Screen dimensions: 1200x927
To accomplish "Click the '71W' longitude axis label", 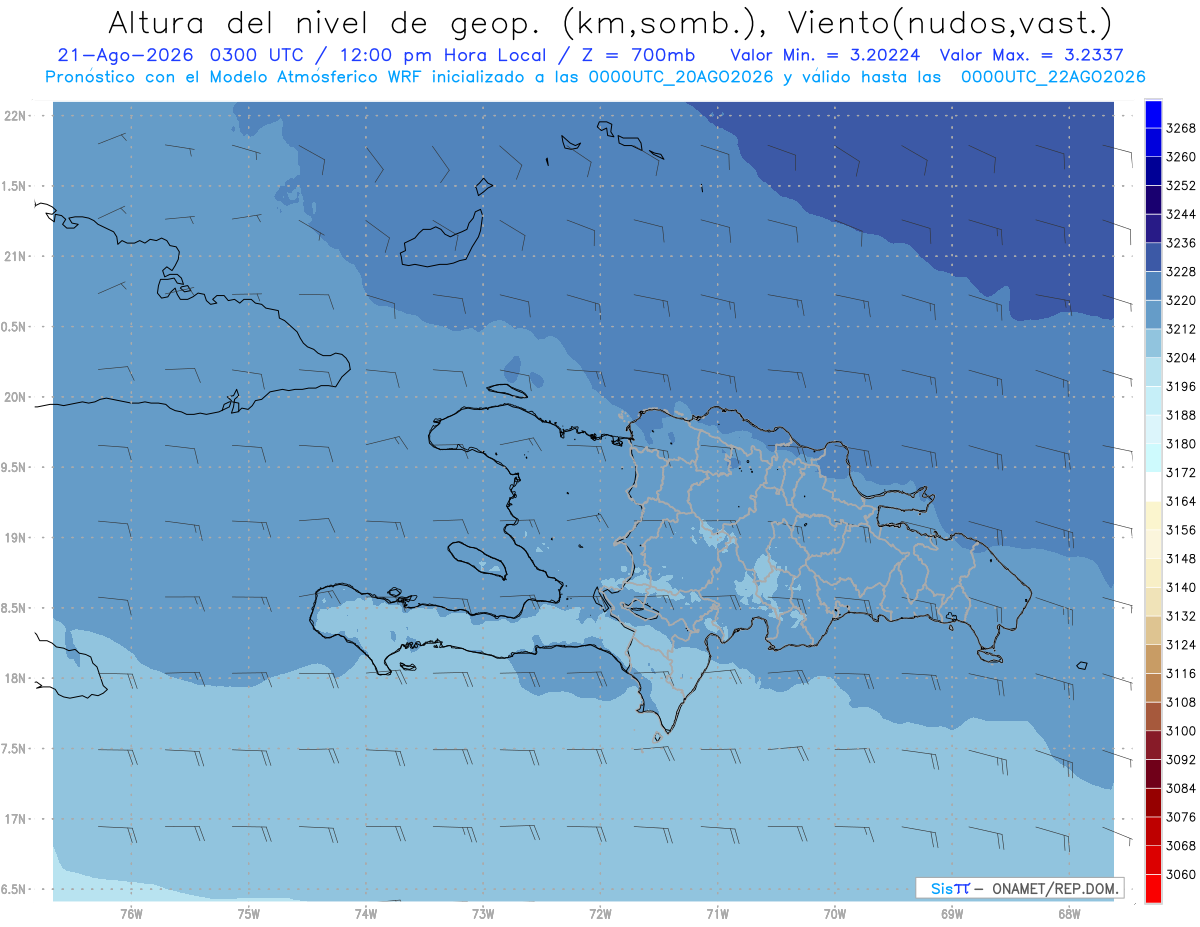I will pyautogui.click(x=717, y=913).
